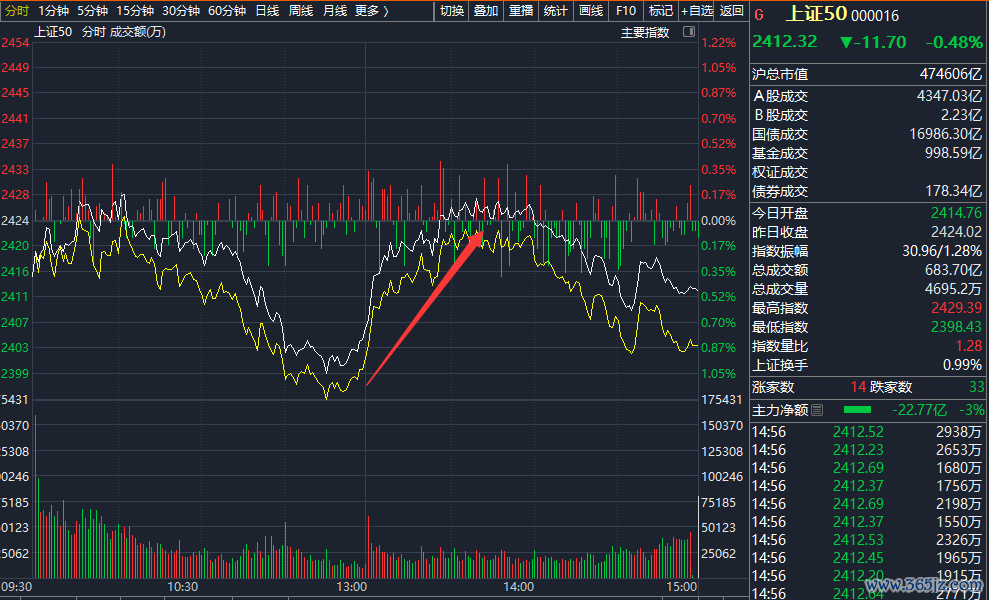Viewport: 989px width, 600px height.
Task: Toggle 重播 replay mode
Action: pos(521,11)
